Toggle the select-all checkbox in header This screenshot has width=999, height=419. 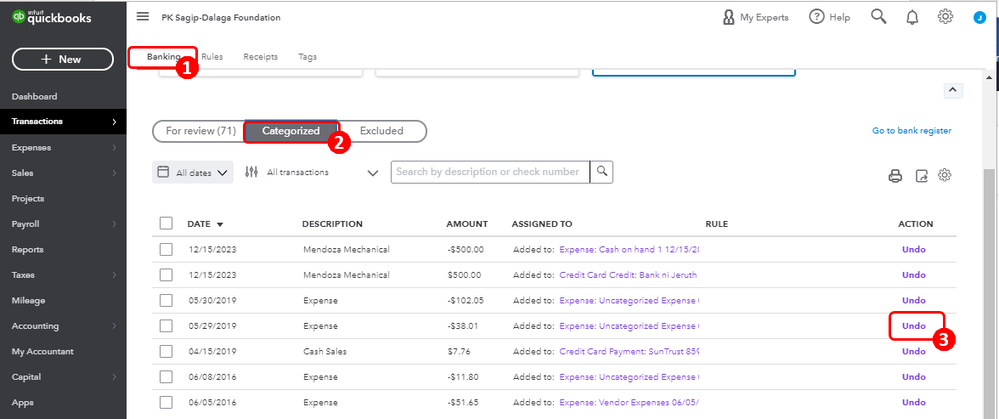(166, 224)
